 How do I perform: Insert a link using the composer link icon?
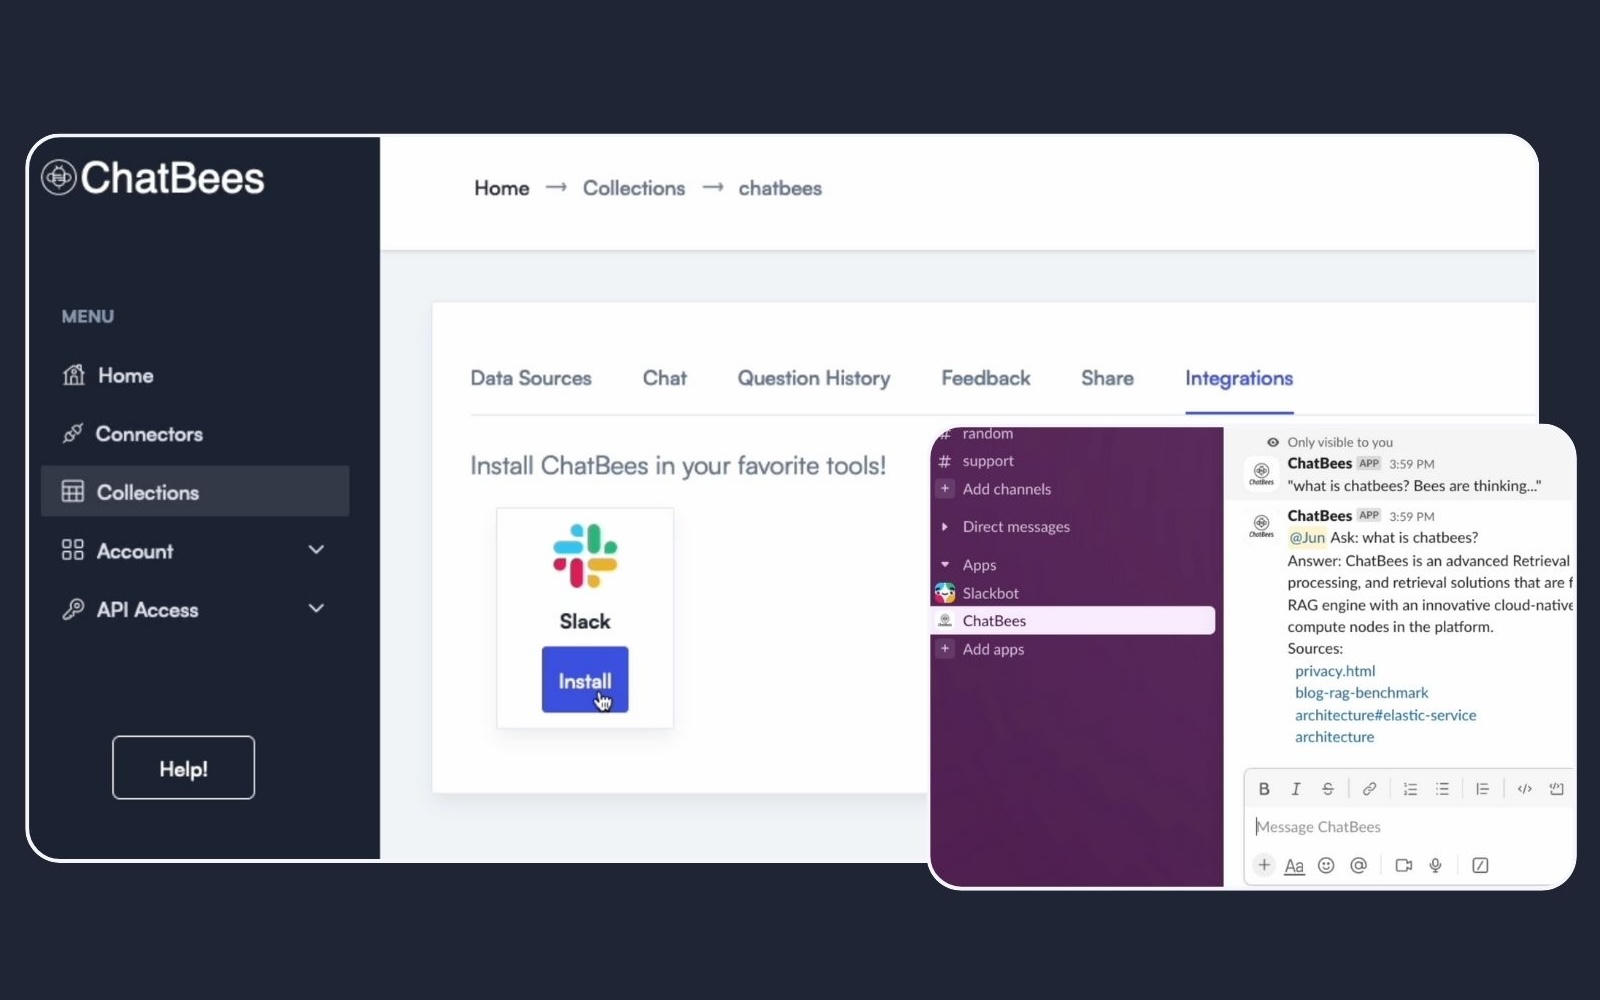[x=1369, y=789]
